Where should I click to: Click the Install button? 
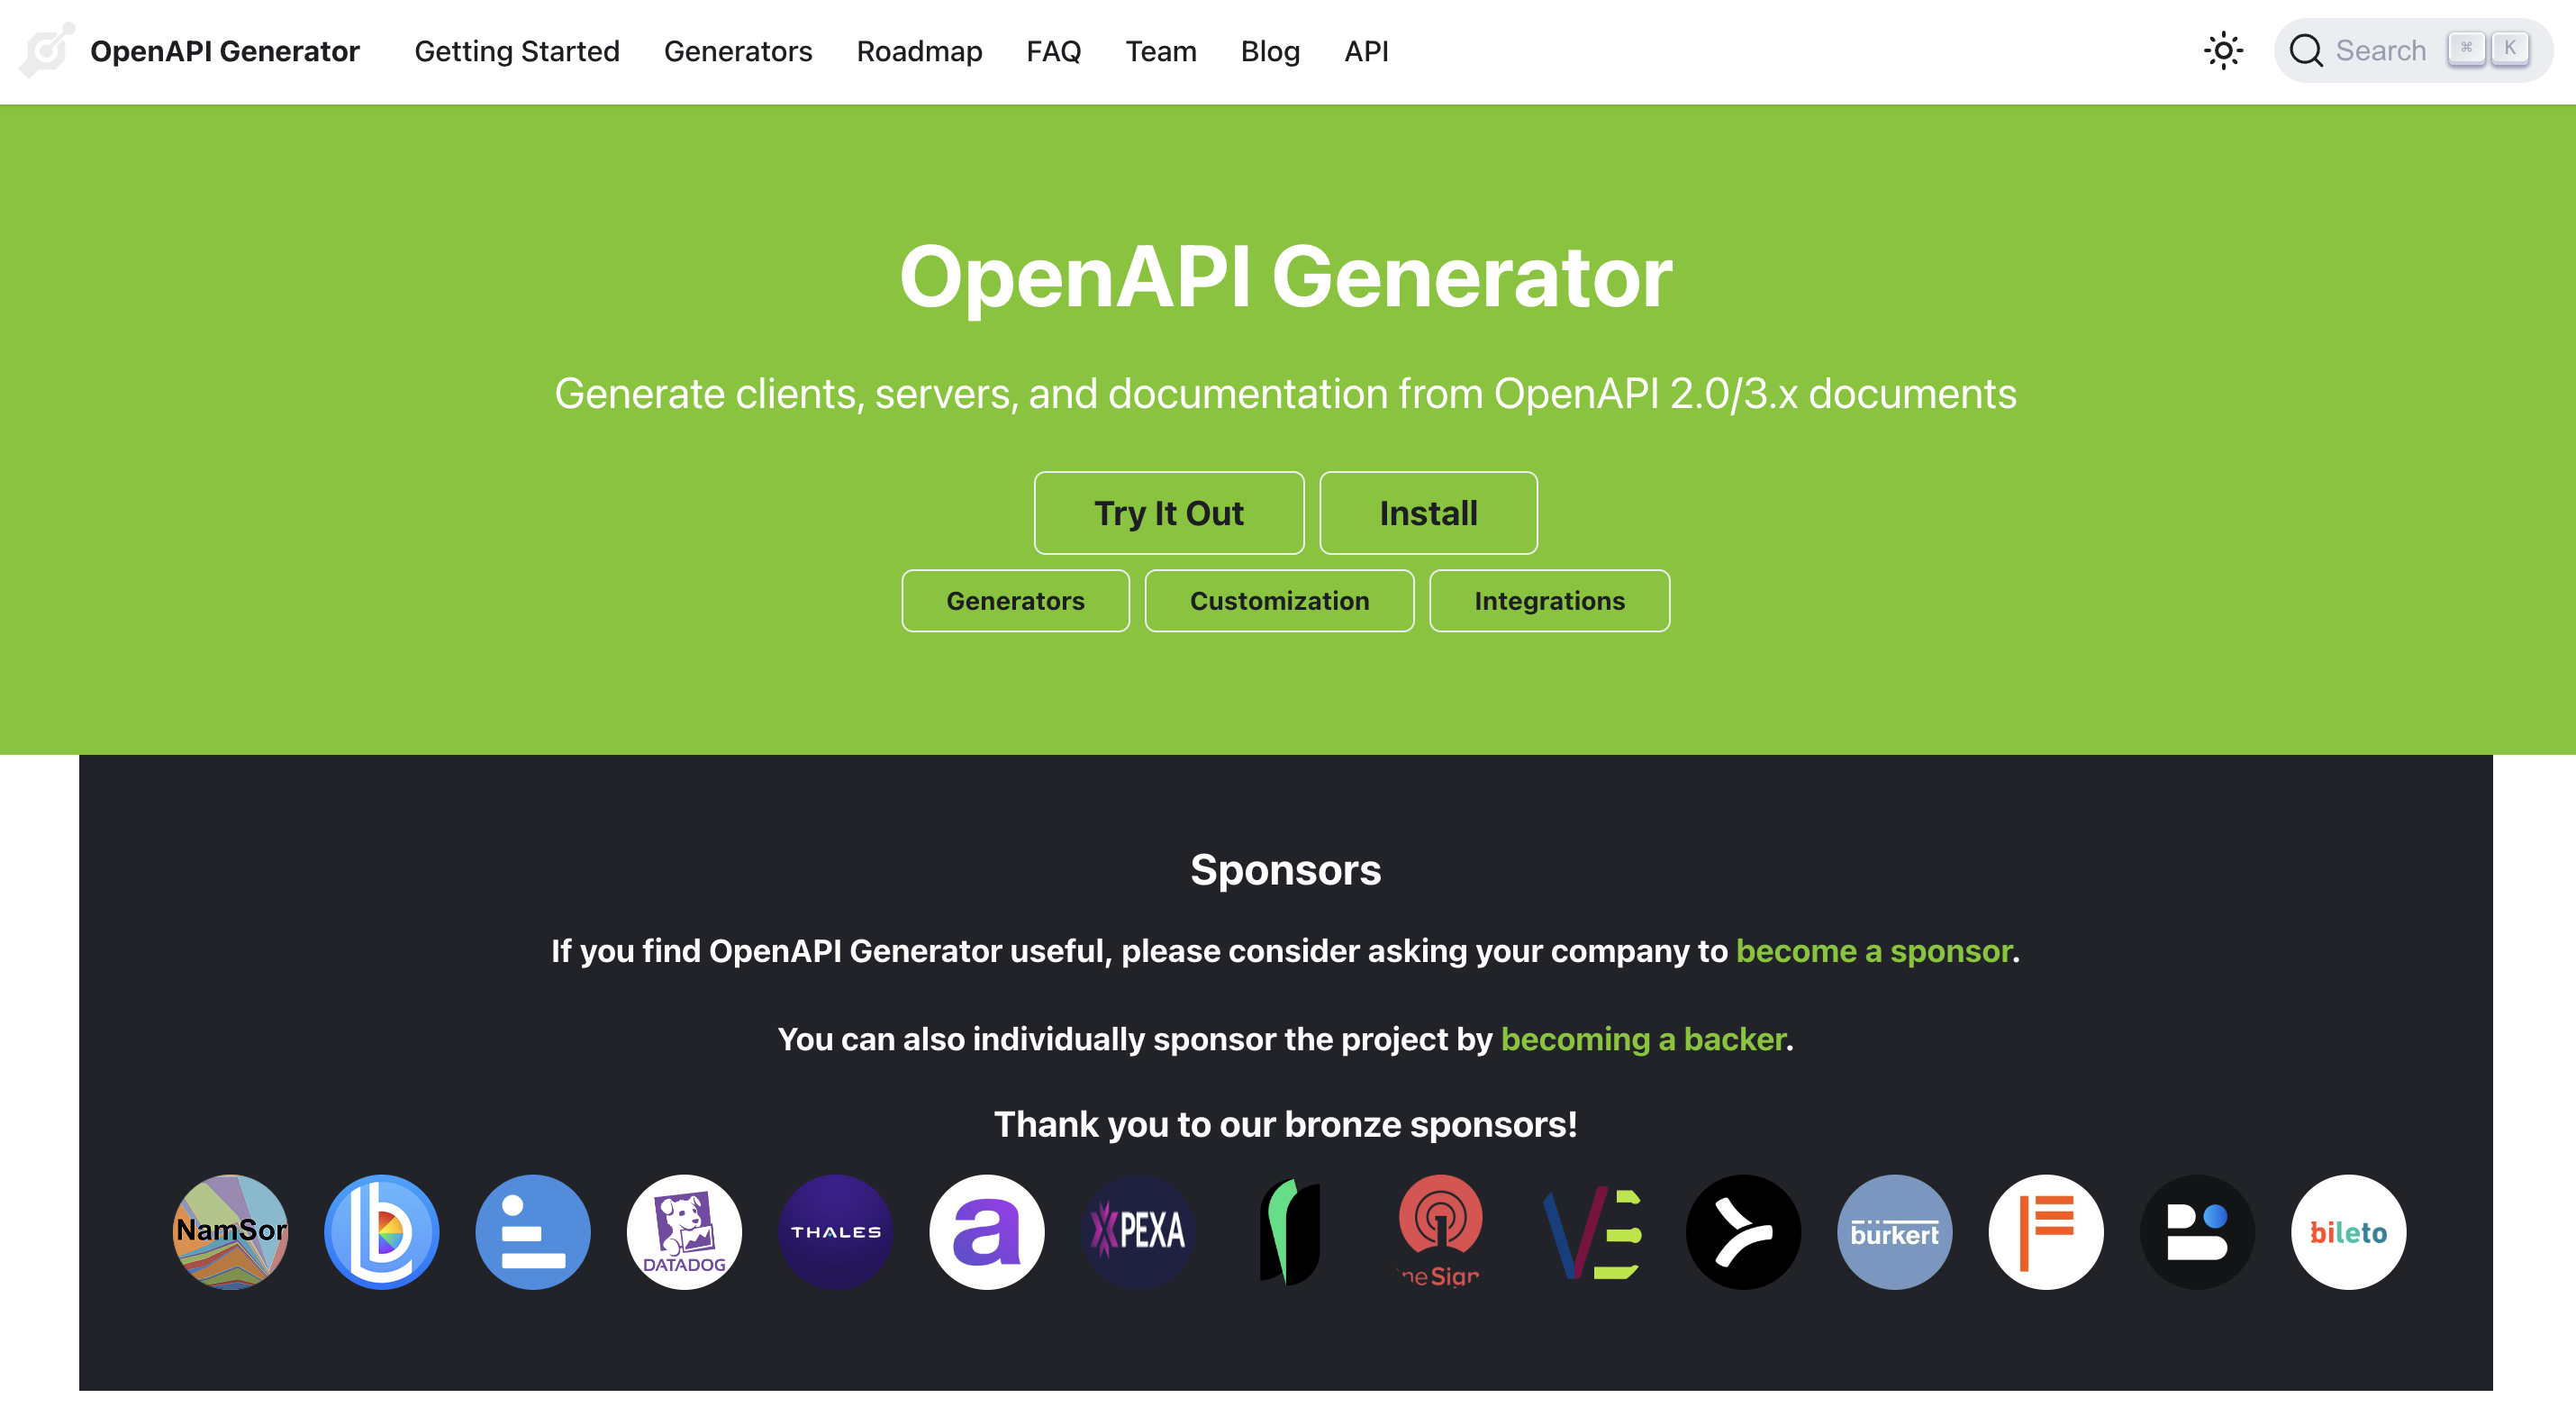pyautogui.click(x=1427, y=513)
